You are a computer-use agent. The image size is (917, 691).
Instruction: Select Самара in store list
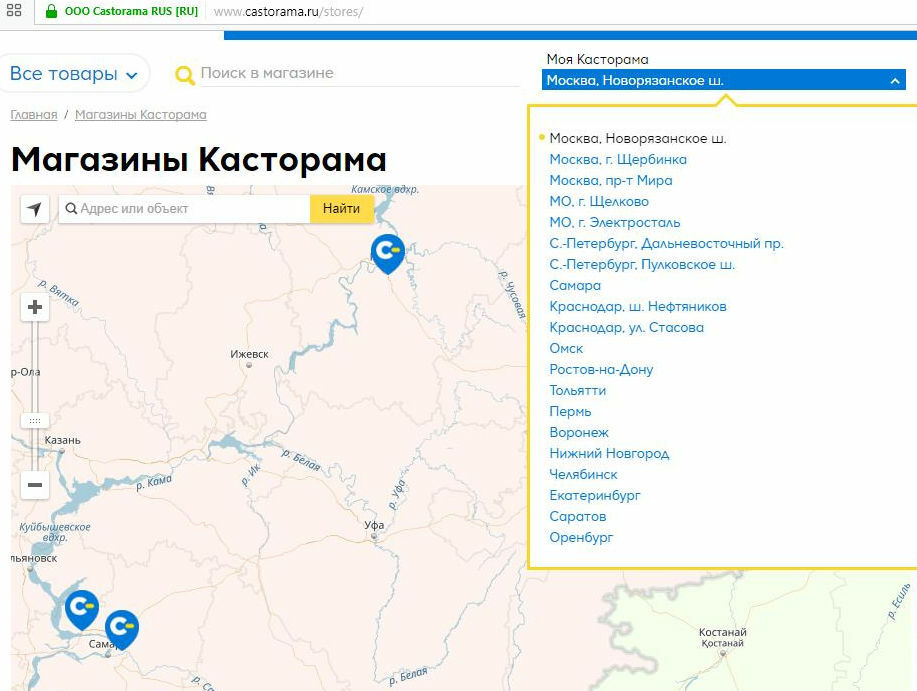pyautogui.click(x=575, y=286)
